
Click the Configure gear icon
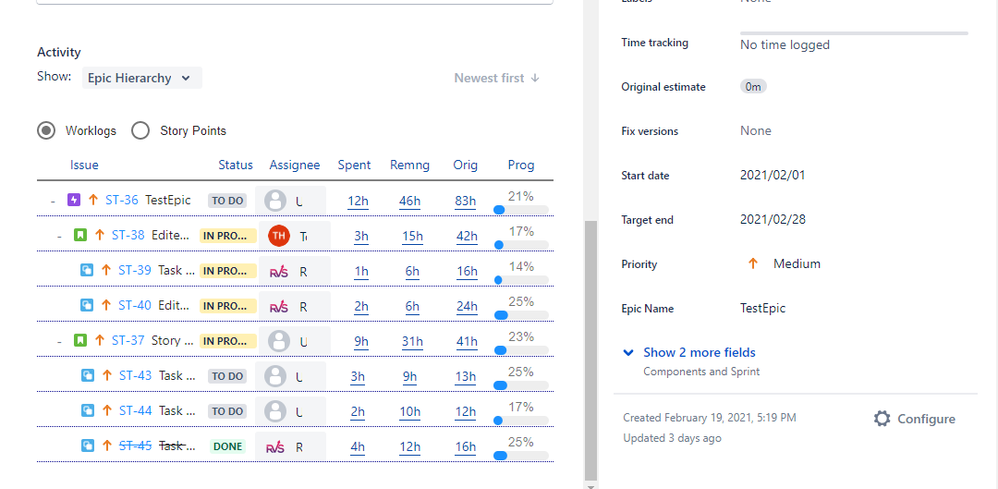tap(882, 418)
